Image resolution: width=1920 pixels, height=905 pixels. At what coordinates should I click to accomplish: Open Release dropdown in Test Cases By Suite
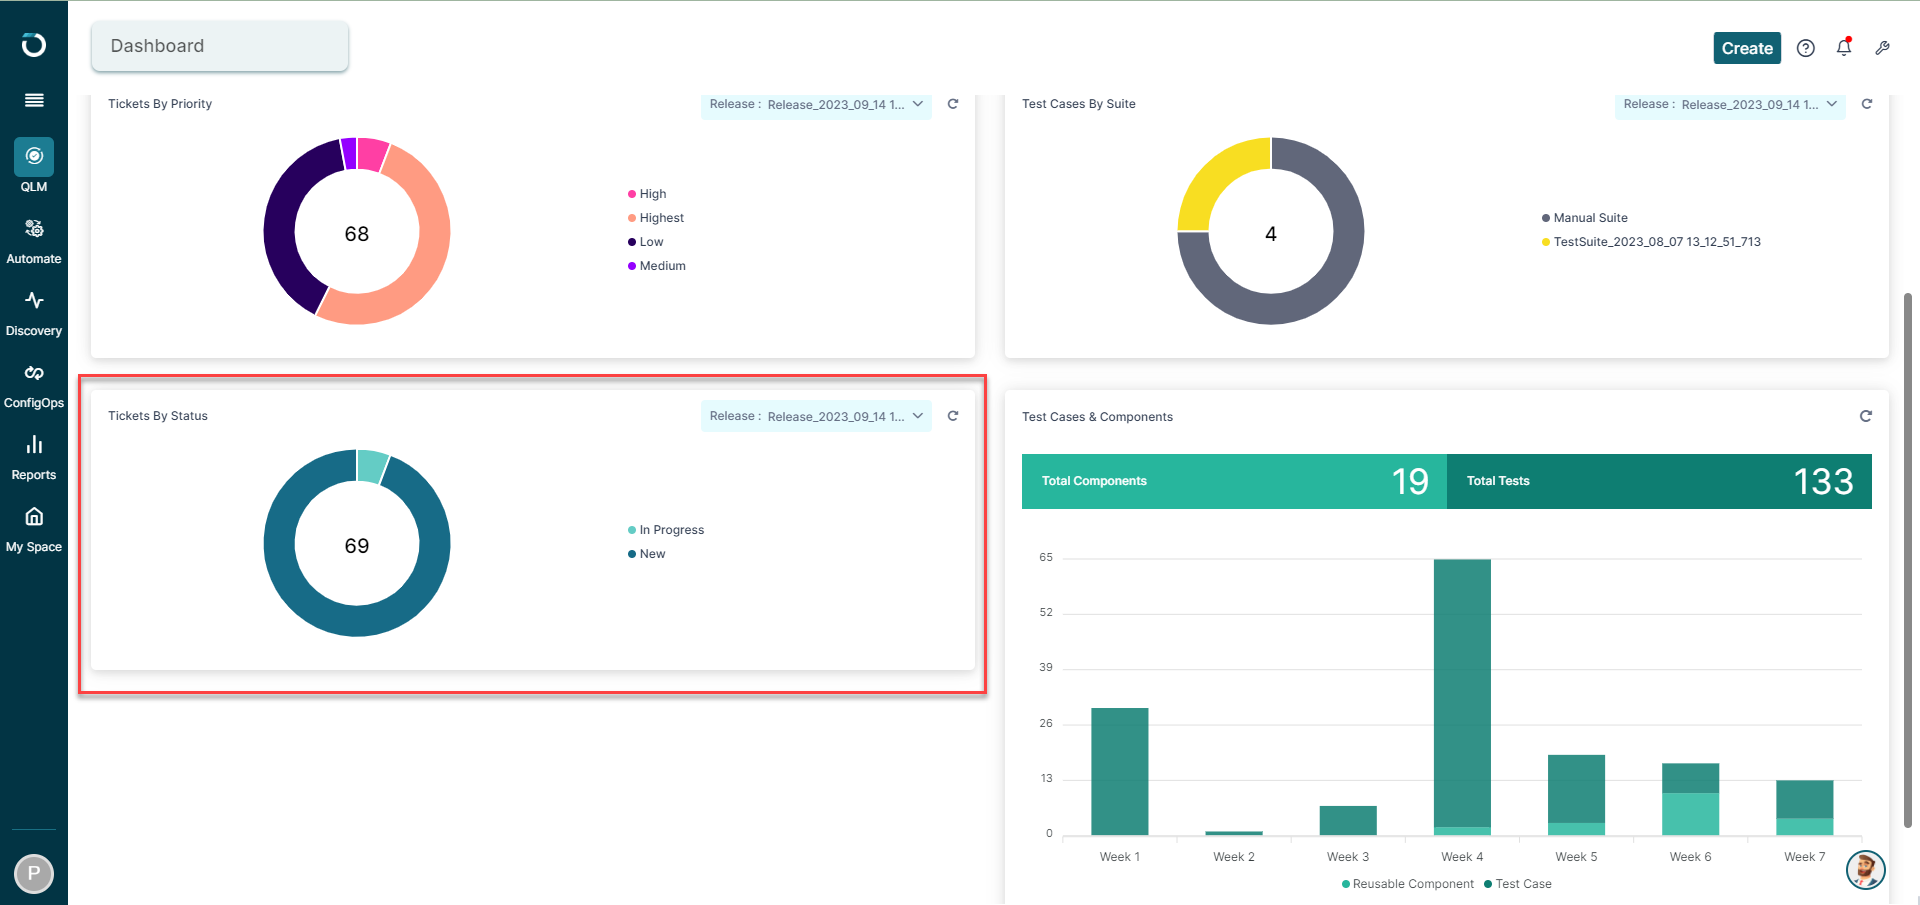[1729, 104]
